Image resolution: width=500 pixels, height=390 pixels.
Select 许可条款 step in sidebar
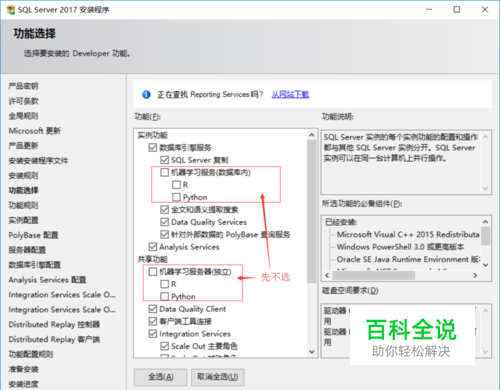23,101
